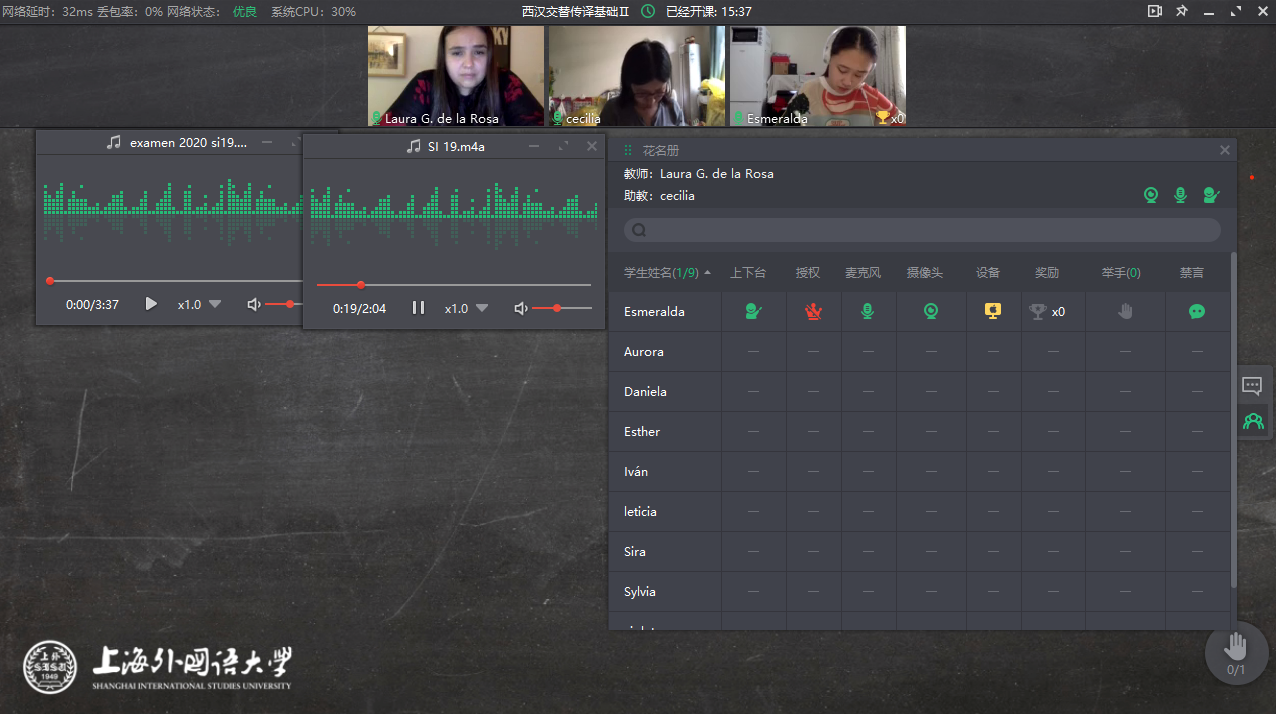Open the chat panel from right sidebar

pos(1252,386)
